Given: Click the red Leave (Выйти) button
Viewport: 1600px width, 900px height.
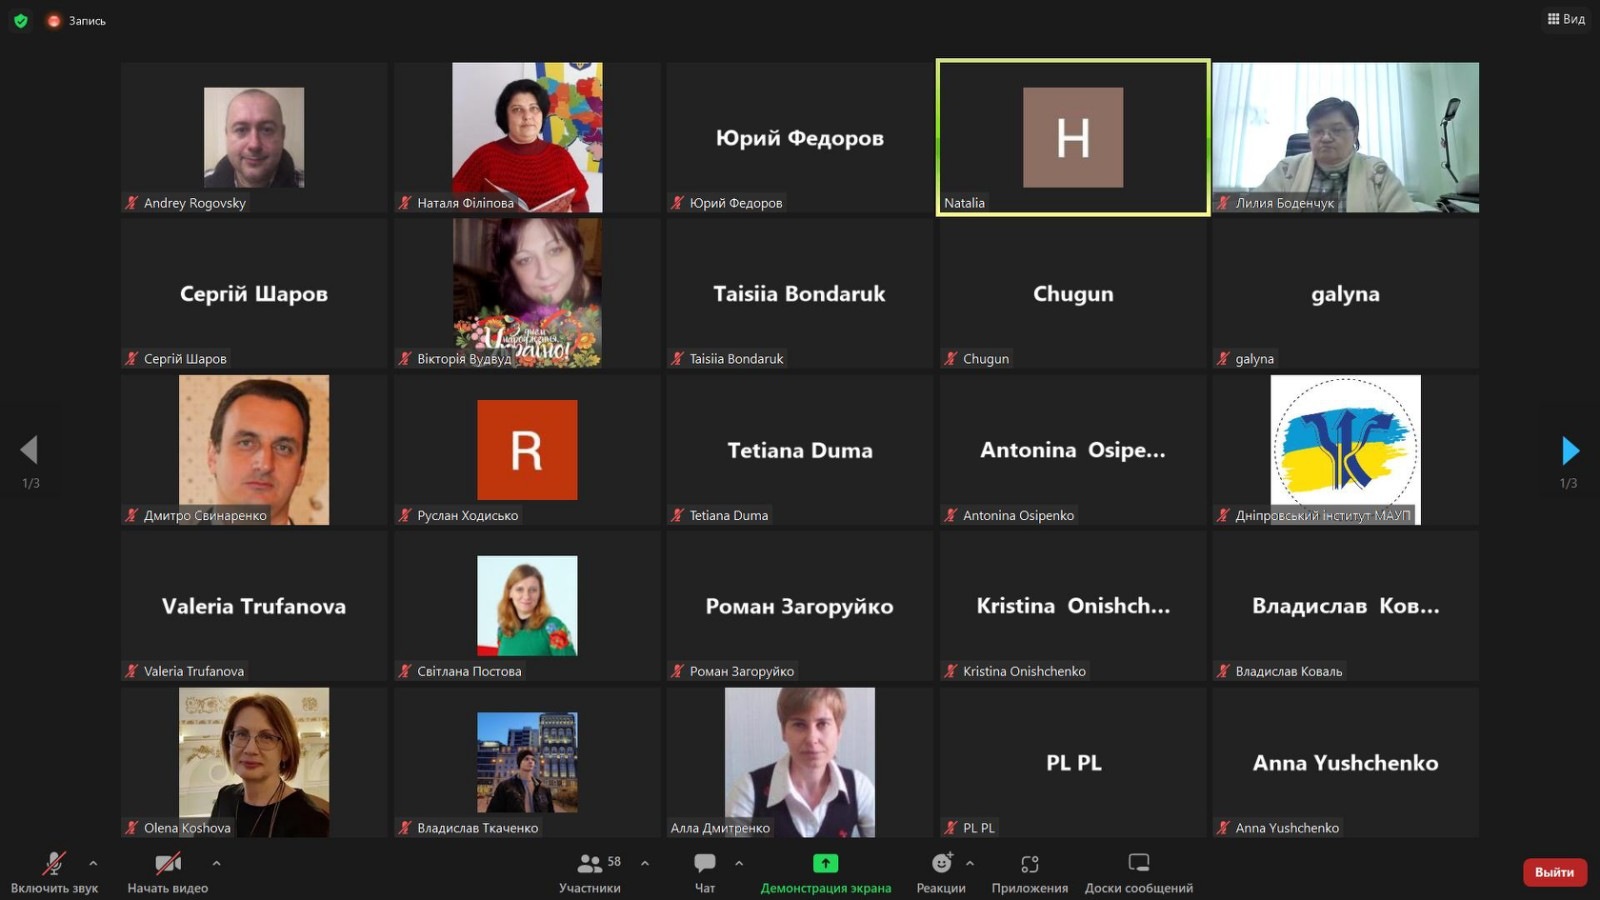Looking at the screenshot, I should tap(1554, 872).
